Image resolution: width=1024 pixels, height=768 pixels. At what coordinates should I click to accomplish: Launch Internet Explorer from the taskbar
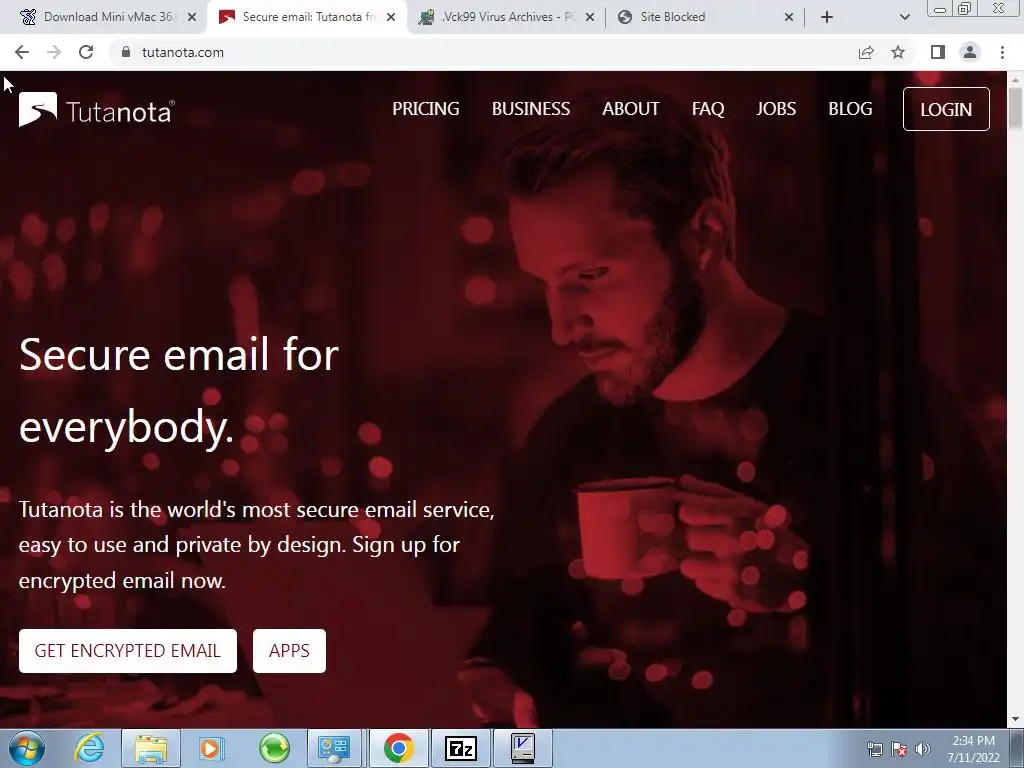[x=89, y=748]
